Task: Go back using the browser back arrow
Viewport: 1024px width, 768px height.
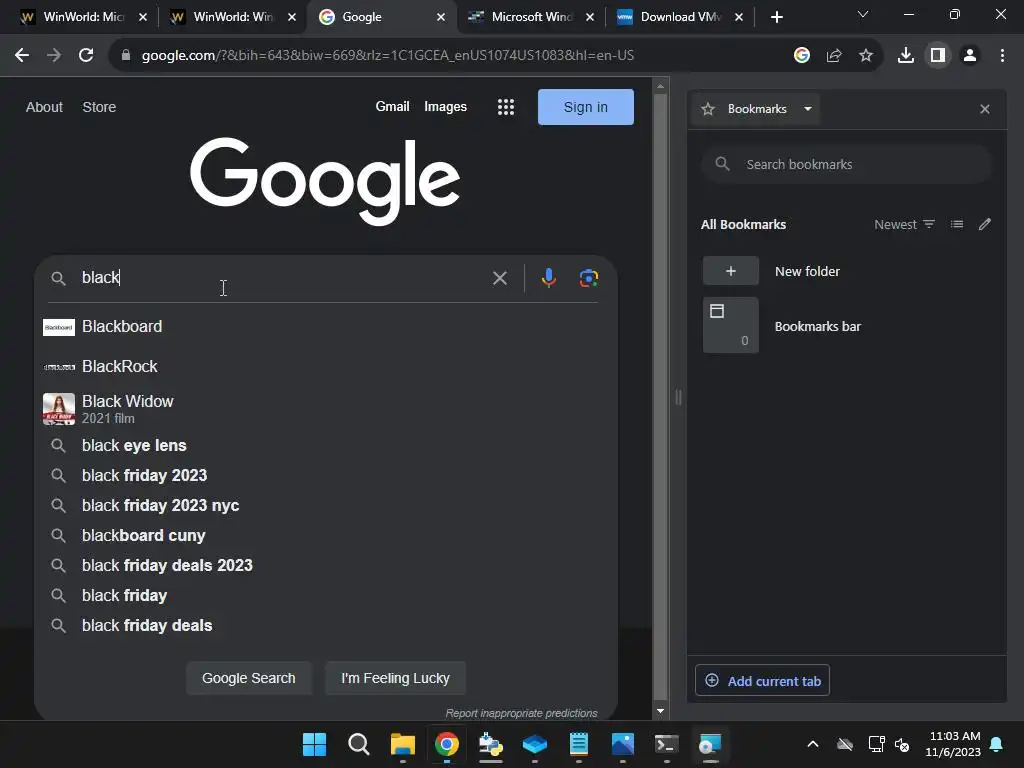Action: [x=22, y=56]
